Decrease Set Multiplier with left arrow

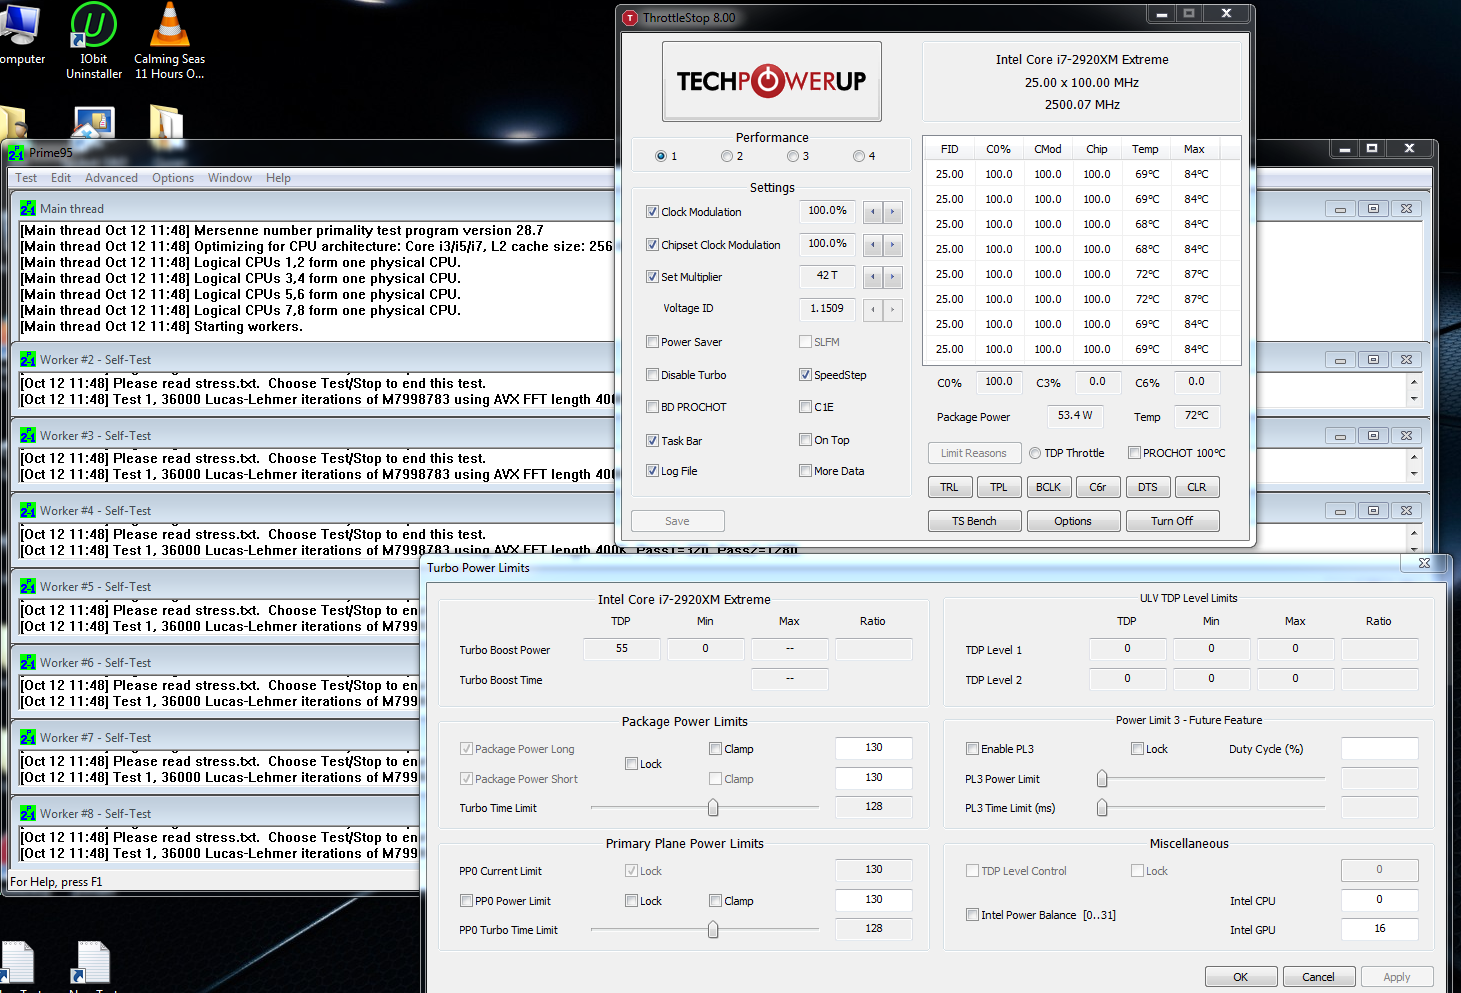tap(873, 277)
